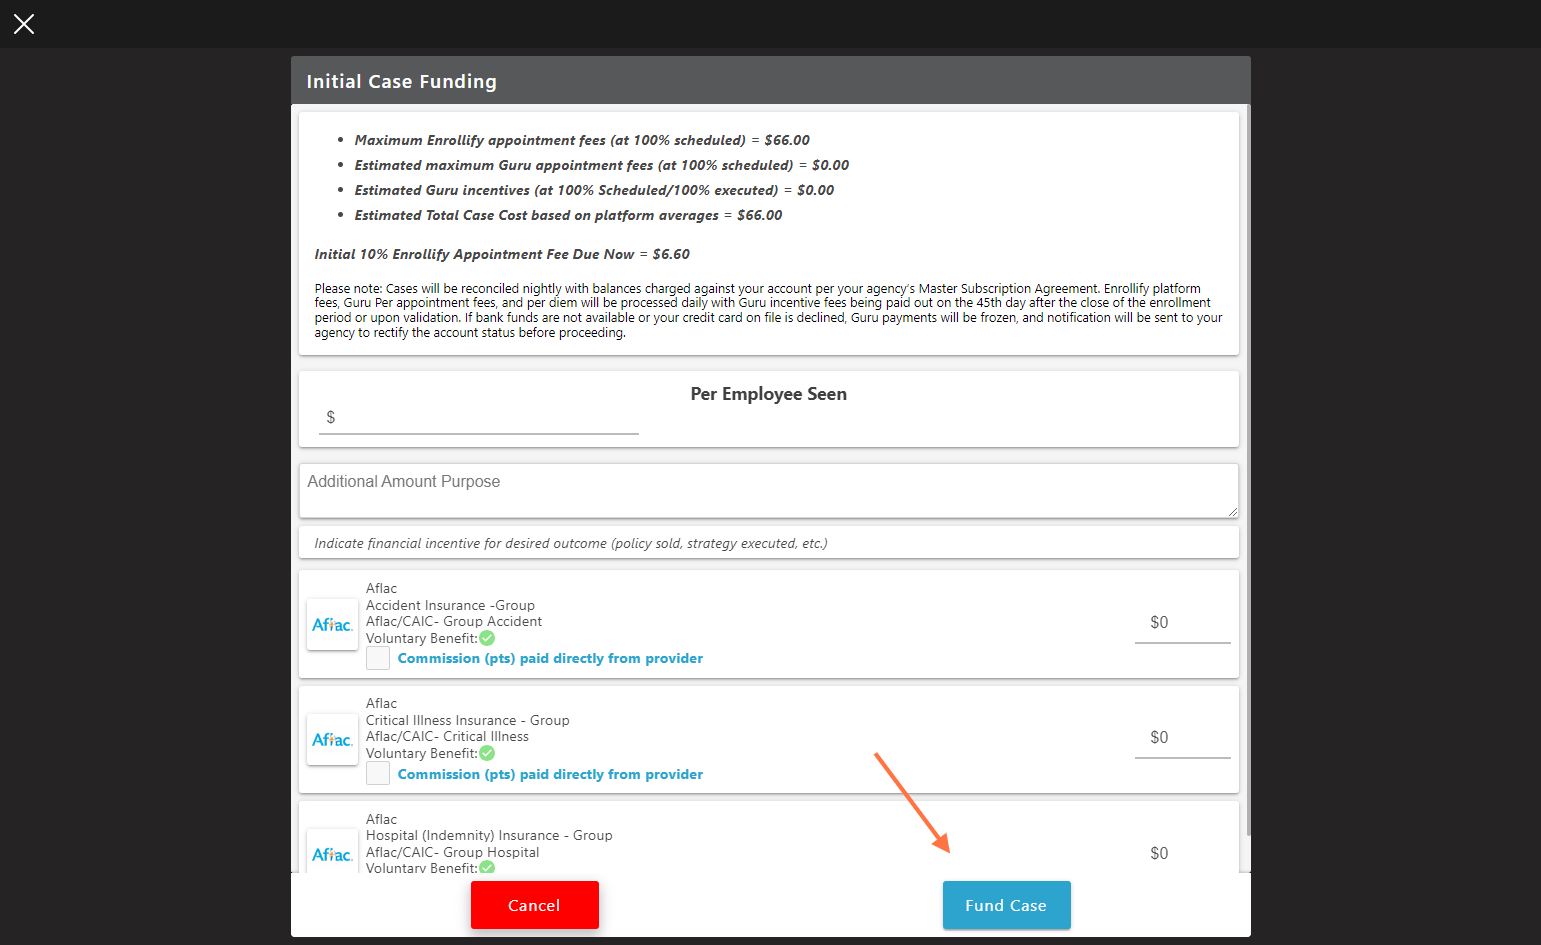Image resolution: width=1541 pixels, height=945 pixels.
Task: Click 'Aflac/CAIC- Group Hospital' text
Action: click(x=452, y=852)
